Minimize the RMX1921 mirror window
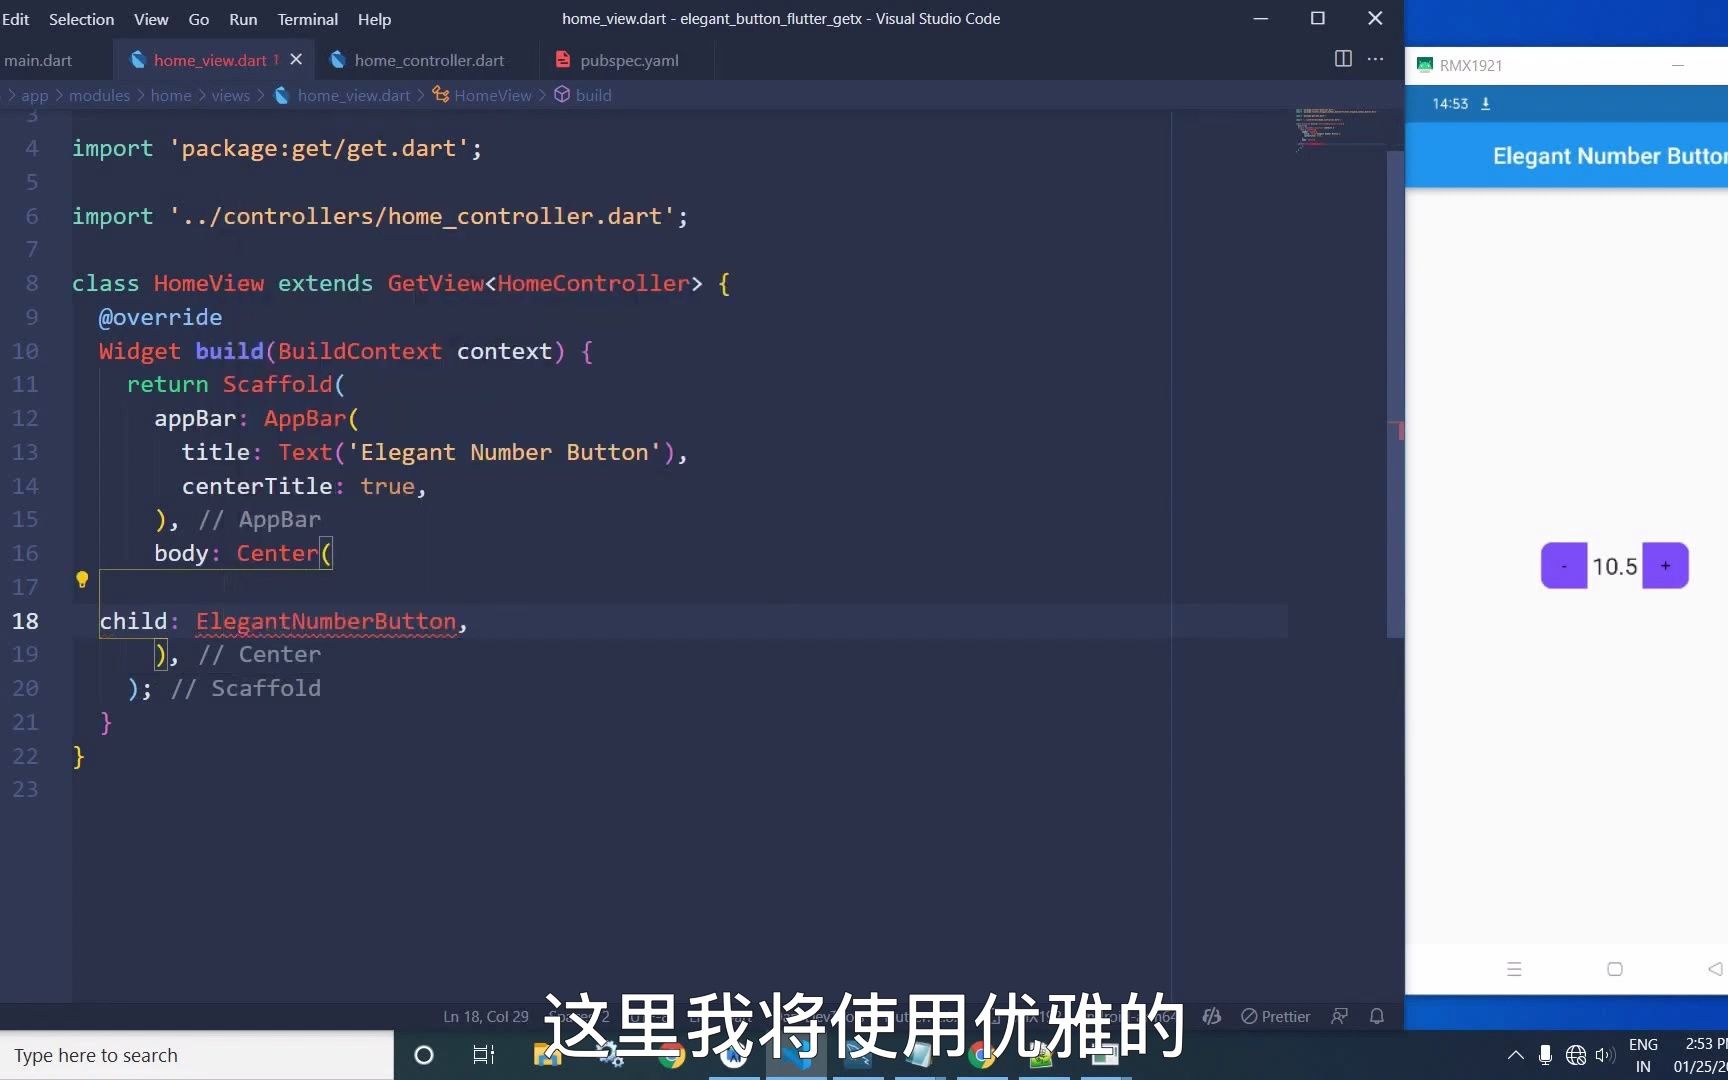1728x1080 pixels. [x=1678, y=65]
